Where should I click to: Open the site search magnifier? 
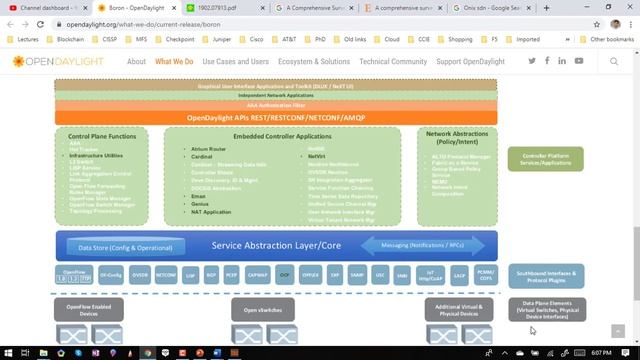click(614, 62)
